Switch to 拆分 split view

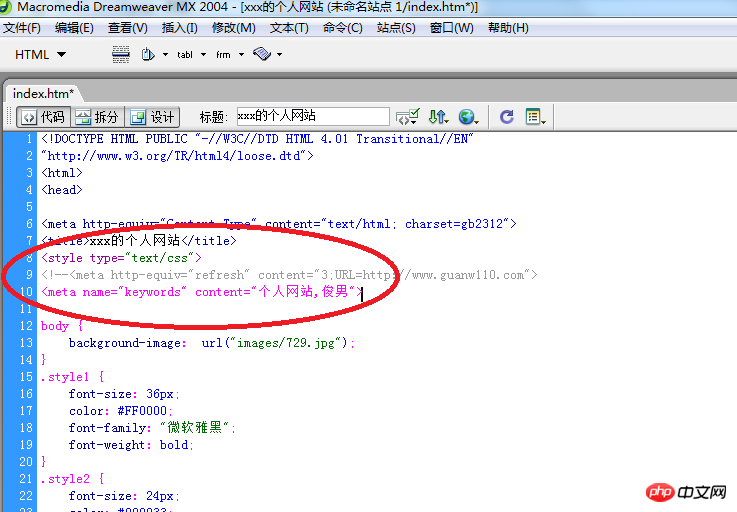tap(97, 117)
